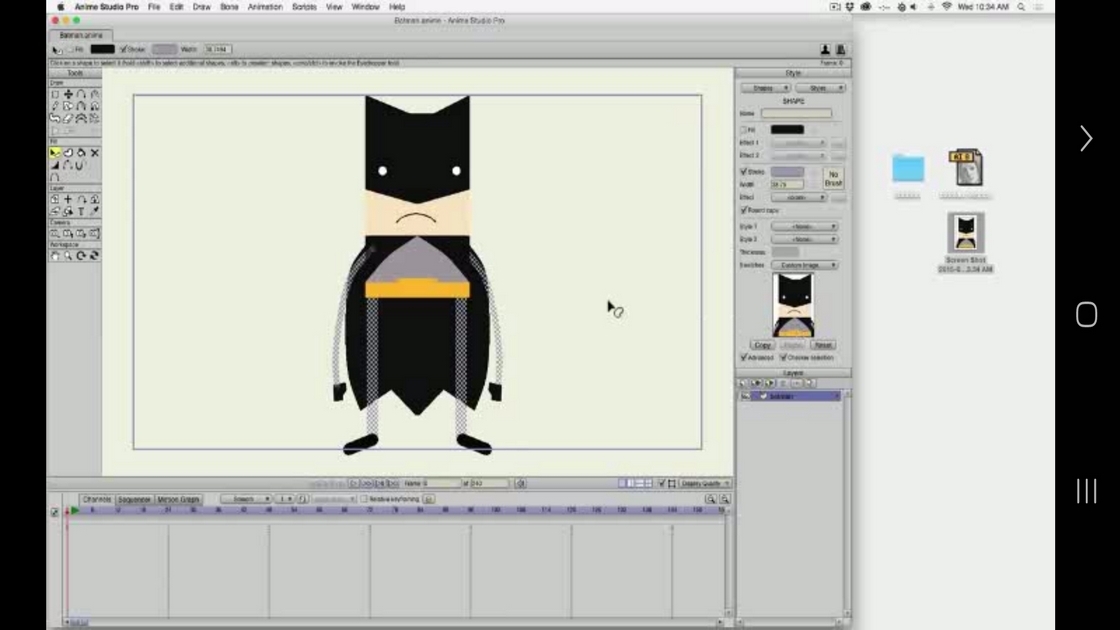
Task: Zoom in the timeline with magnifier plus
Action: 711,499
